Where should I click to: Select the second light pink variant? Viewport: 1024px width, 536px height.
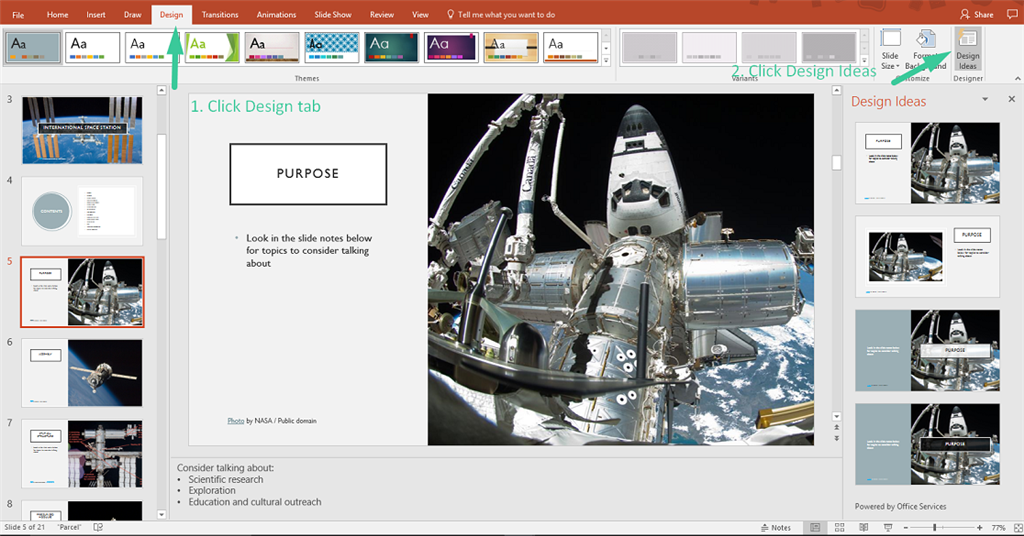(709, 48)
